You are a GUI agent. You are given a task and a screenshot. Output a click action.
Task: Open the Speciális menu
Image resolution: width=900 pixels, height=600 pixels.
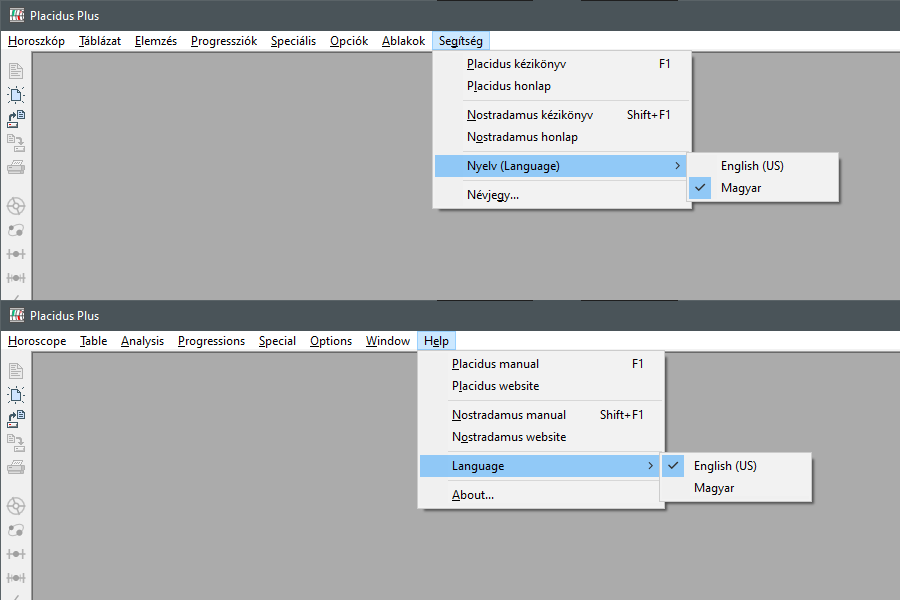(293, 41)
